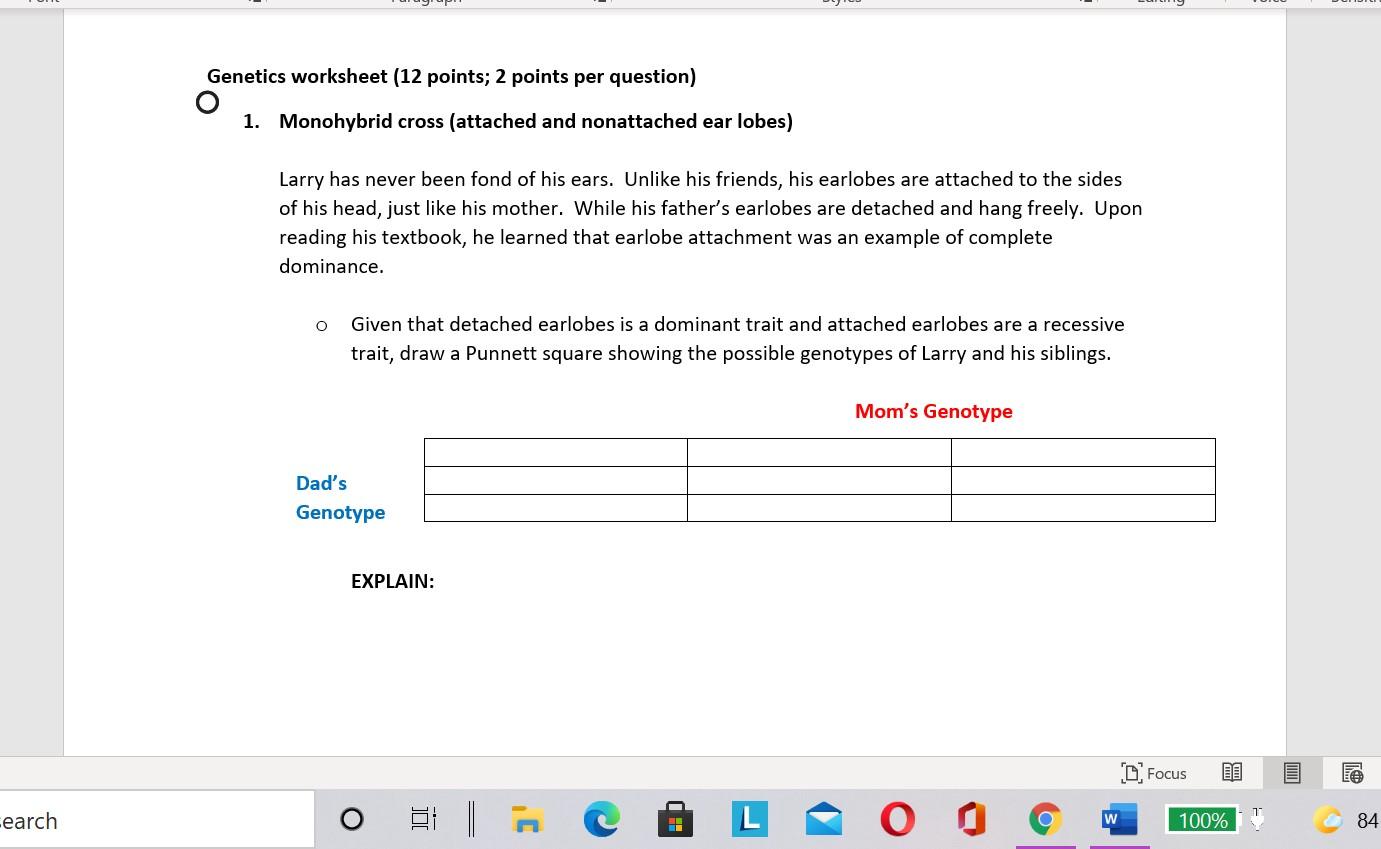Screen dimensions: 1381x849
Task: Click the 'Given that detached earlobes' bullet text
Action: point(738,324)
